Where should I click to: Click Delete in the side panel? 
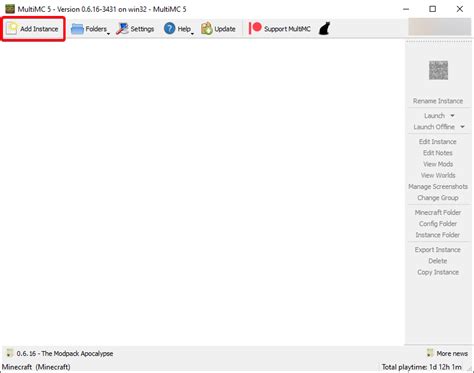(x=438, y=261)
